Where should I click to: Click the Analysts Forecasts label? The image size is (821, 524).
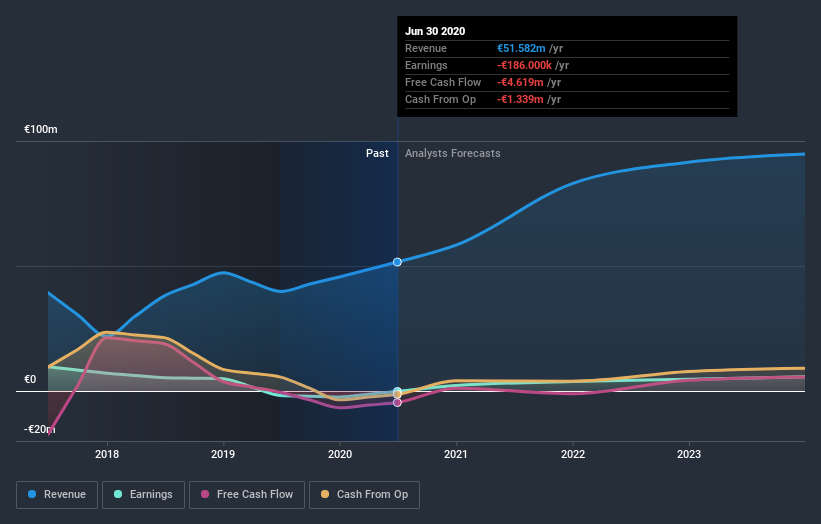click(452, 153)
